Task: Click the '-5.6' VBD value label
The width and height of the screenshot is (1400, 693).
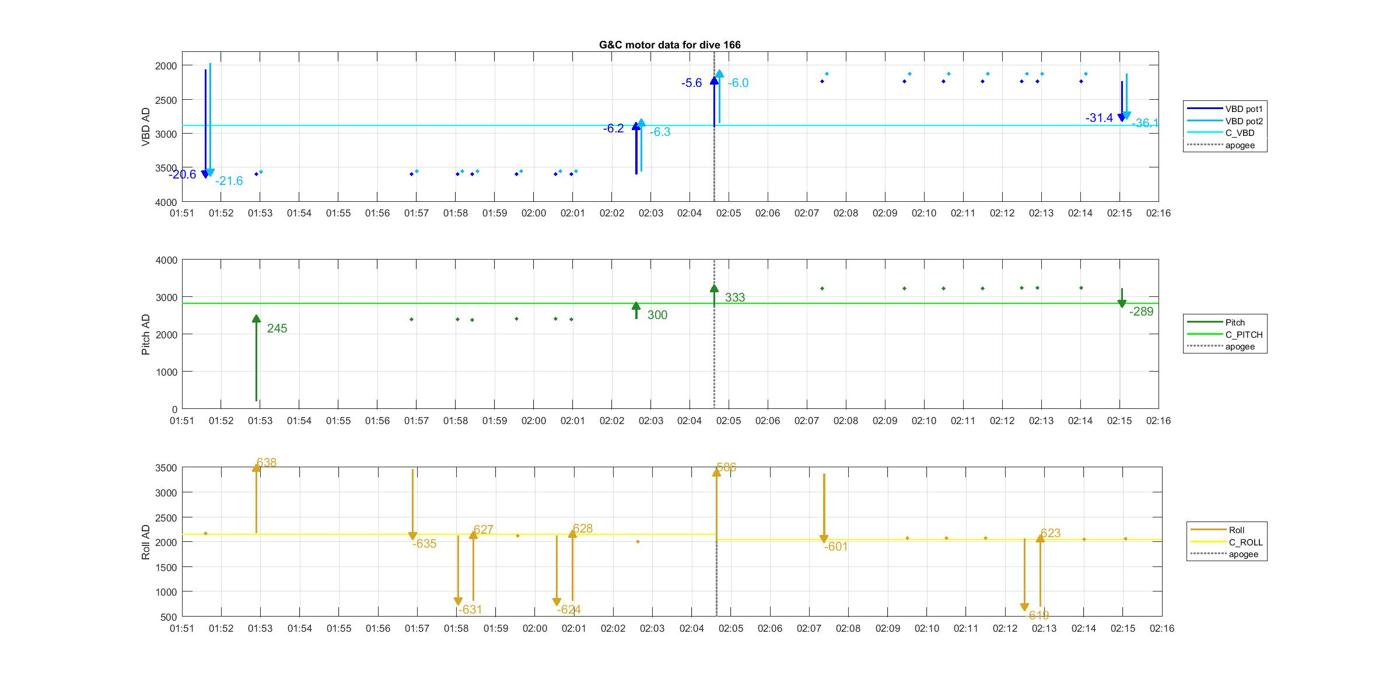Action: (x=692, y=84)
